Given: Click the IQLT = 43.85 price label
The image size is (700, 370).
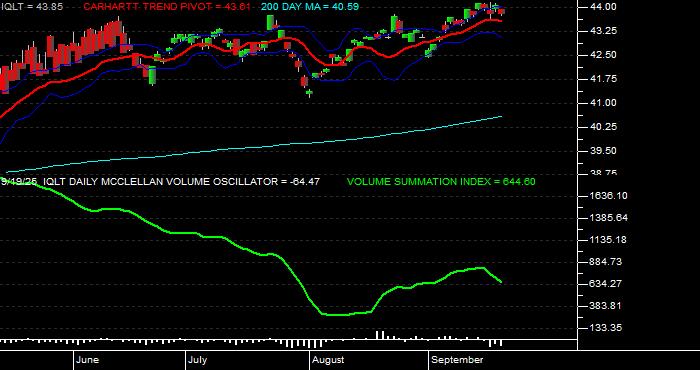Looking at the screenshot, I should click(x=32, y=7).
